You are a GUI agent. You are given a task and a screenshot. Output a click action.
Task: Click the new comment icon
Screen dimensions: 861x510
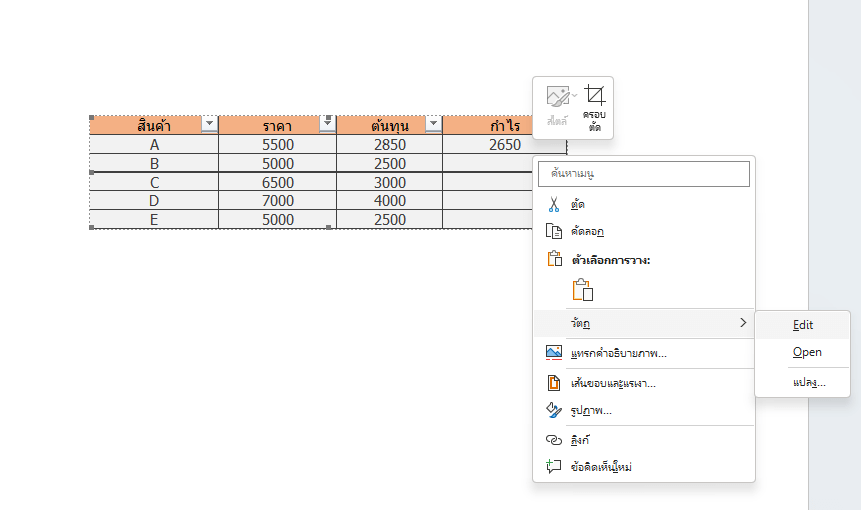tap(554, 467)
